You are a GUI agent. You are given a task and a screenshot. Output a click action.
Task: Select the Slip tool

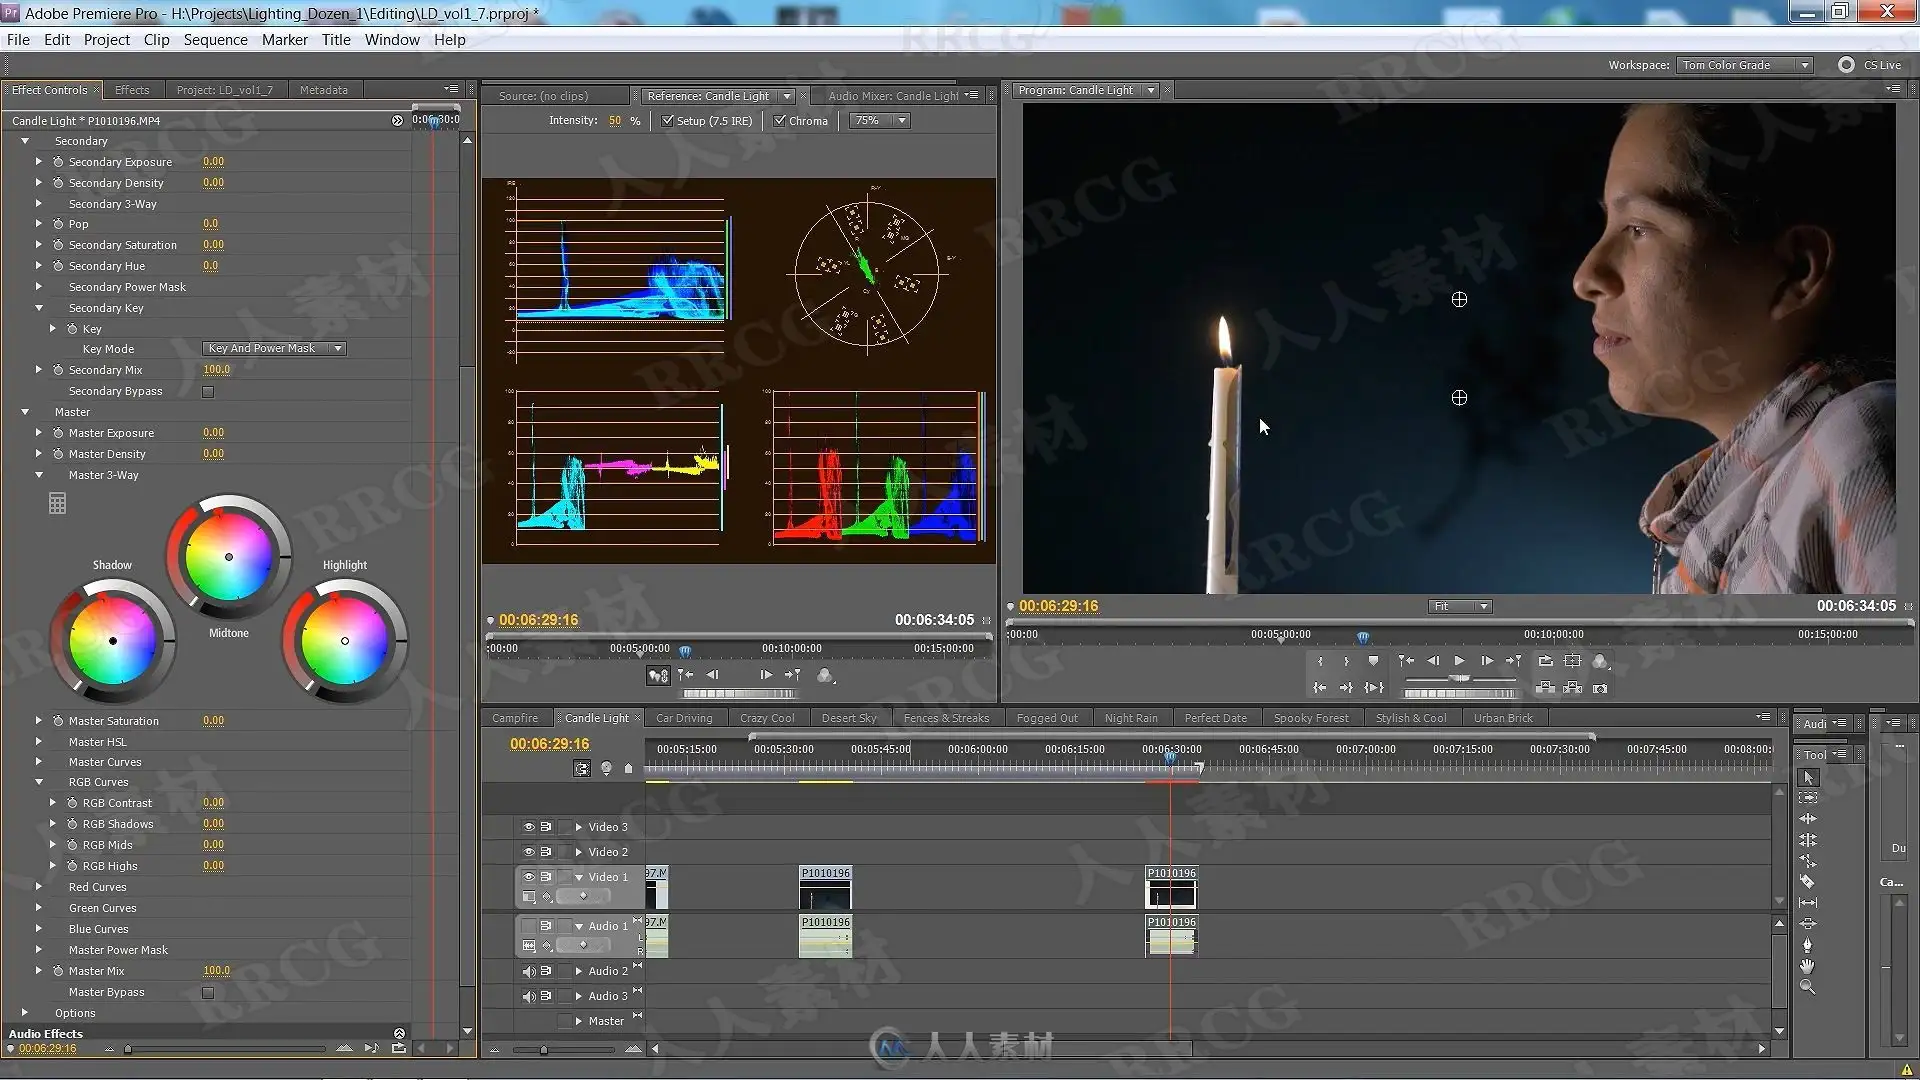point(1808,903)
